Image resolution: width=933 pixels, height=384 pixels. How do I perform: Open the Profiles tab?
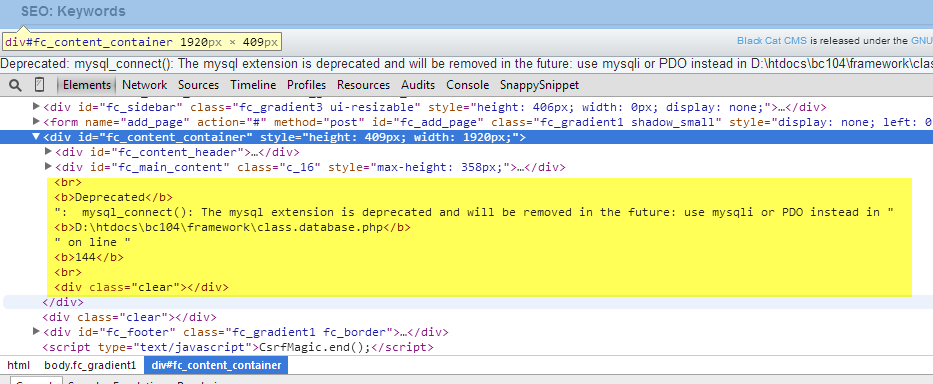[x=306, y=85]
